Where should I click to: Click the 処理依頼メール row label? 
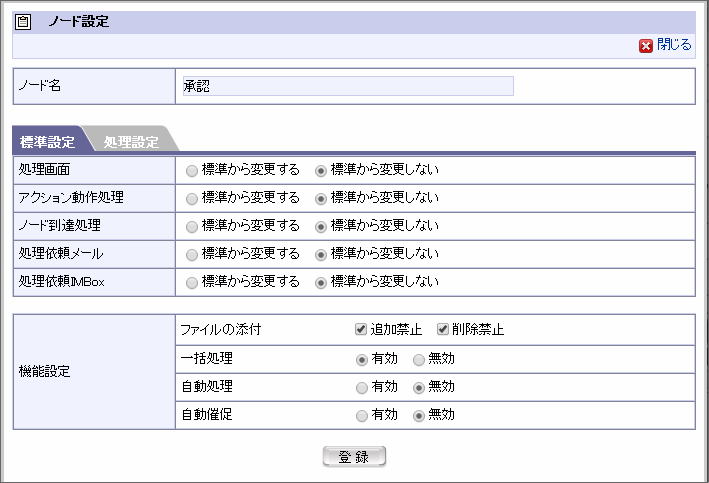tap(61, 254)
